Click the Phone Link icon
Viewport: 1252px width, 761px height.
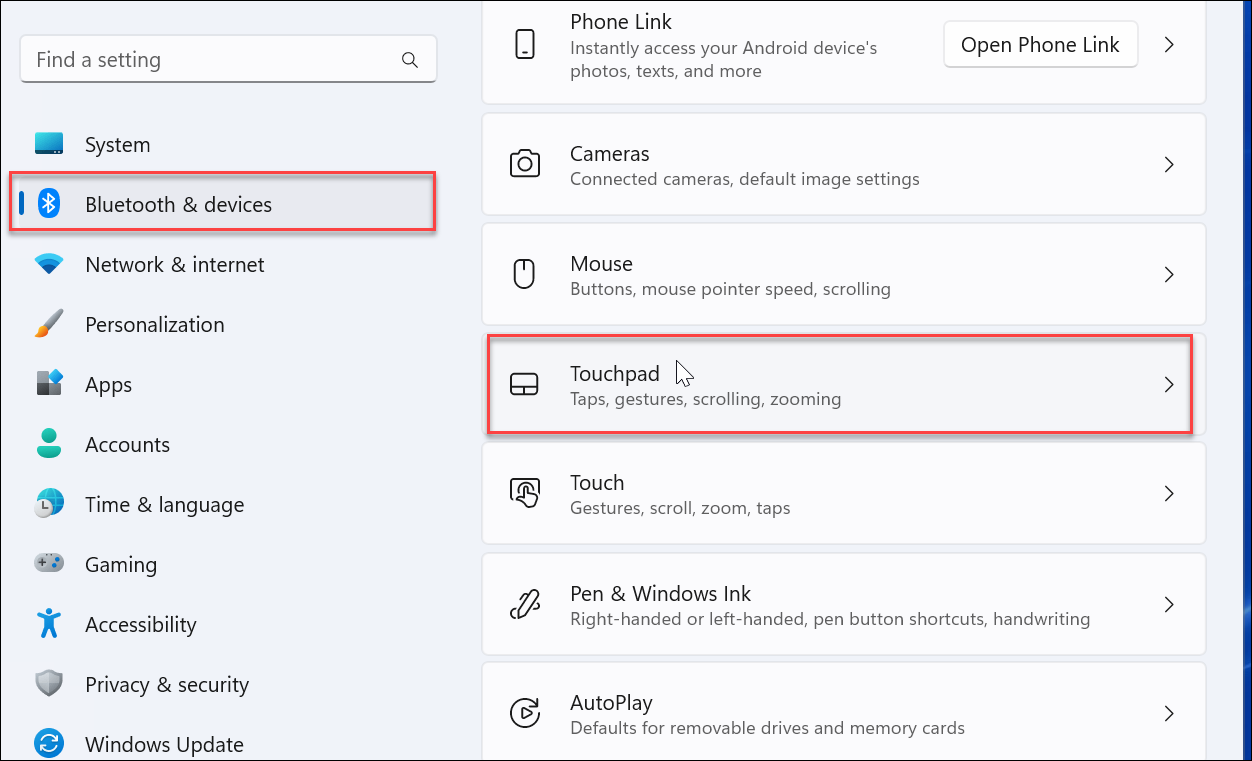(525, 44)
